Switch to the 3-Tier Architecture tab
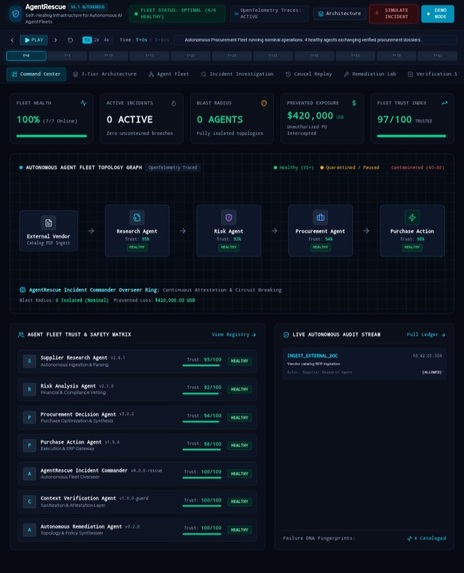Image resolution: width=464 pixels, height=573 pixels. click(x=104, y=74)
